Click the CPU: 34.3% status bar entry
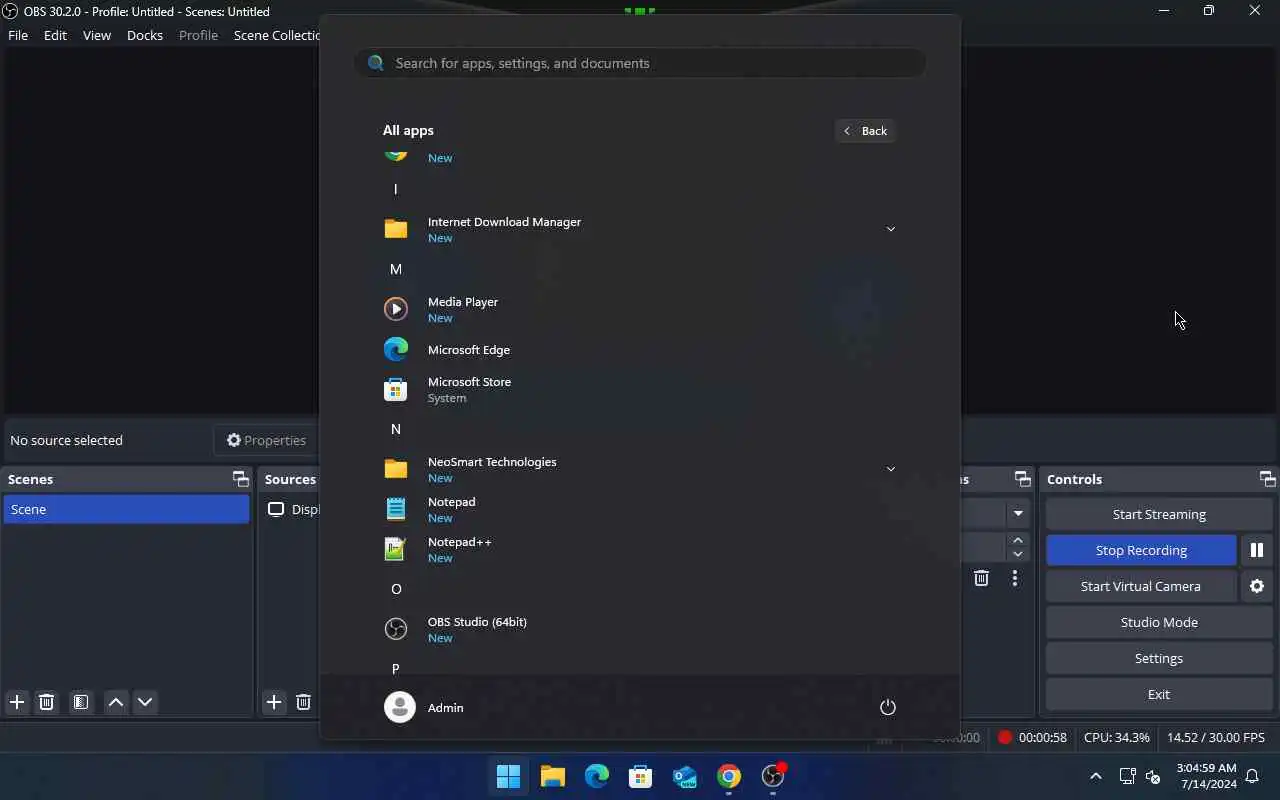Viewport: 1280px width, 800px height. point(1117,737)
